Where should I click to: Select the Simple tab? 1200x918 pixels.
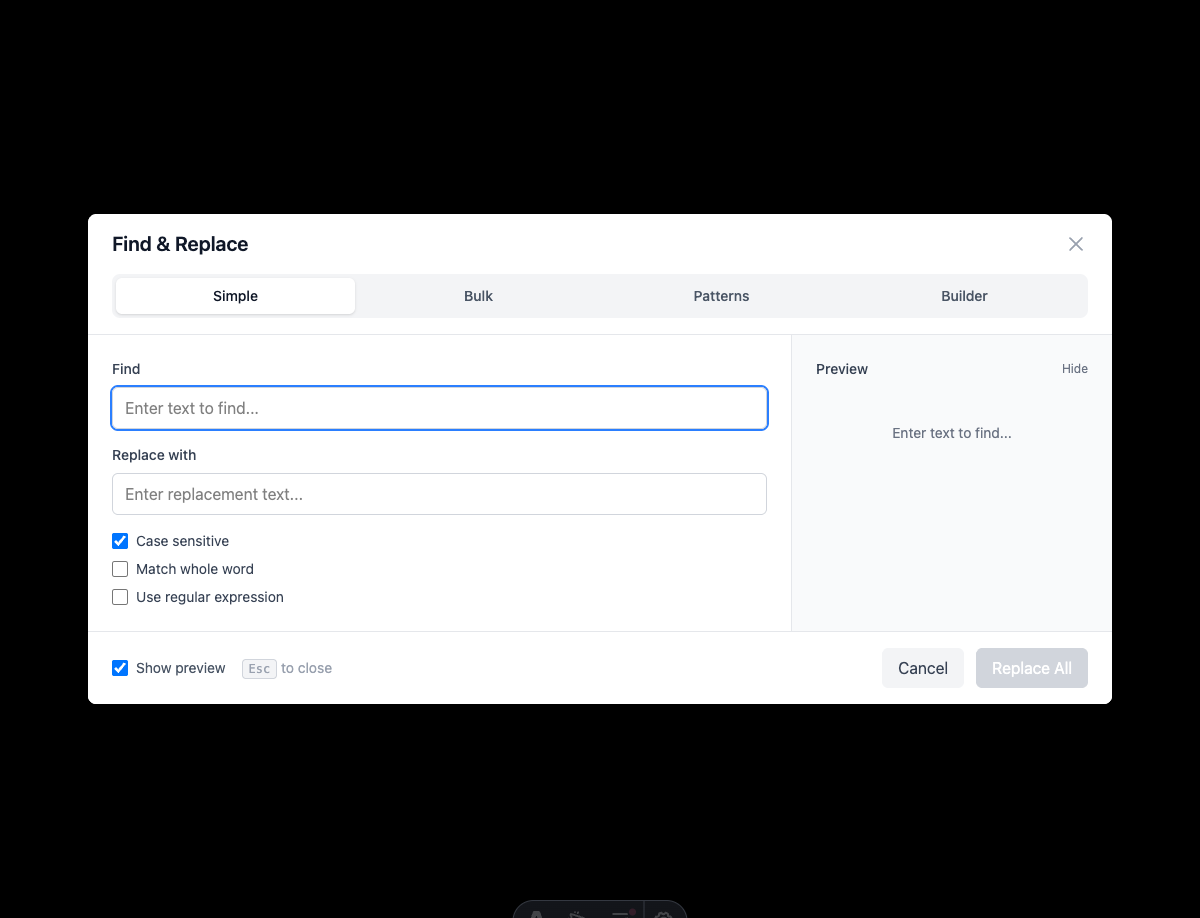pos(235,296)
